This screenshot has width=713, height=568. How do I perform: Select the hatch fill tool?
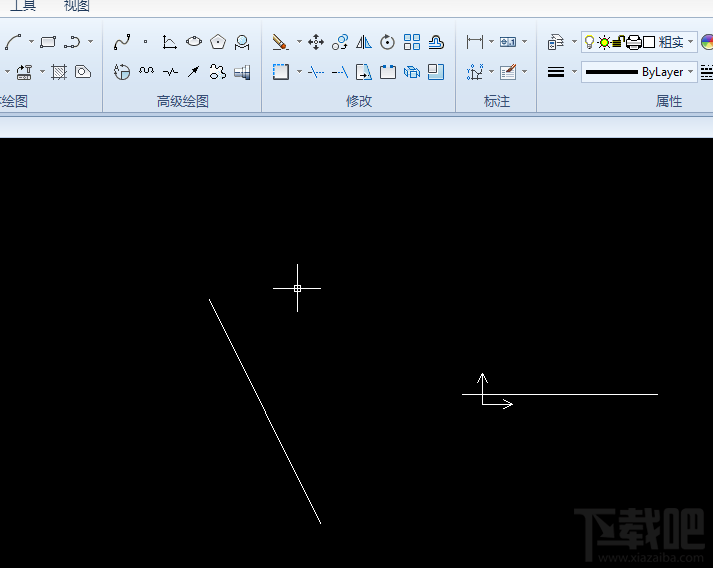[59, 72]
